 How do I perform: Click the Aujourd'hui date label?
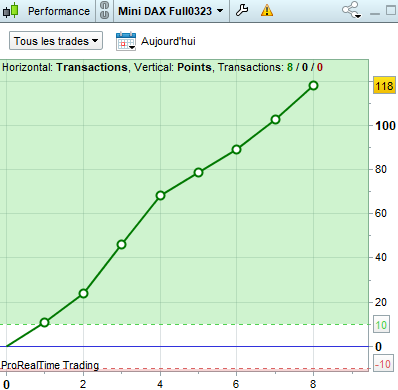coord(168,41)
